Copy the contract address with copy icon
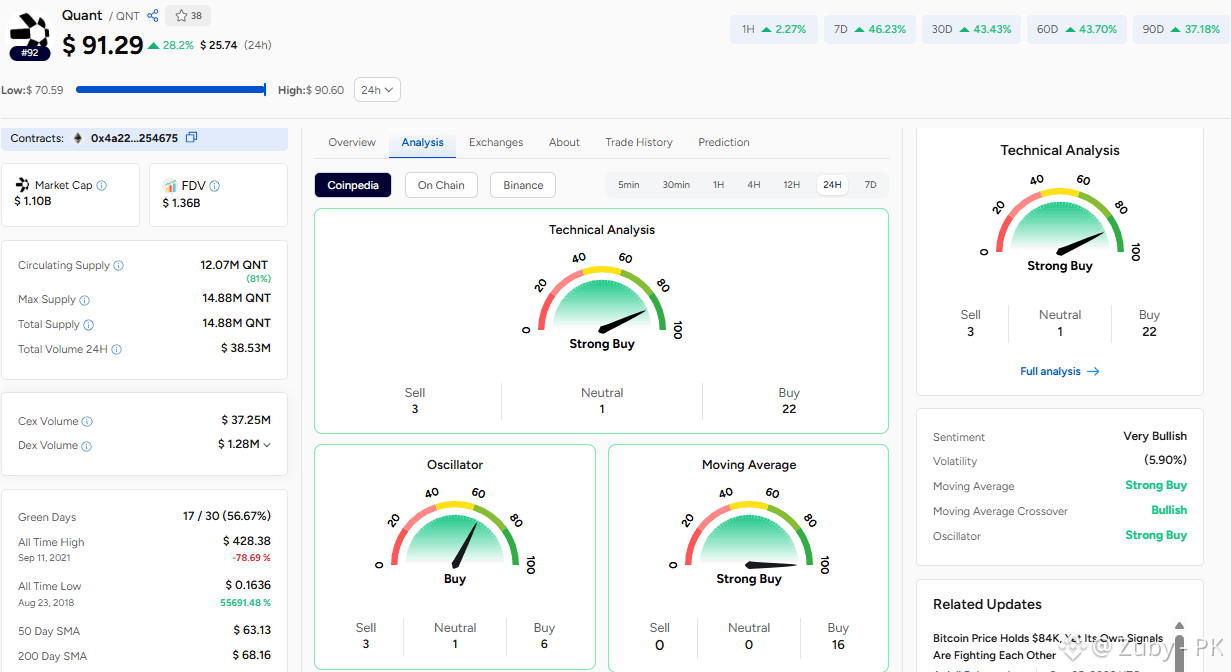Screen dimensions: 1231x672 [192, 138]
